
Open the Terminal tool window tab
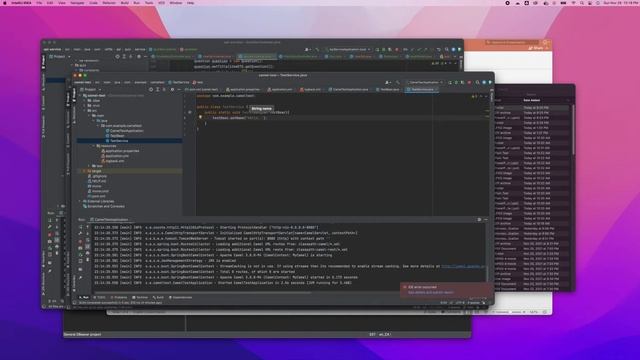tap(140, 298)
